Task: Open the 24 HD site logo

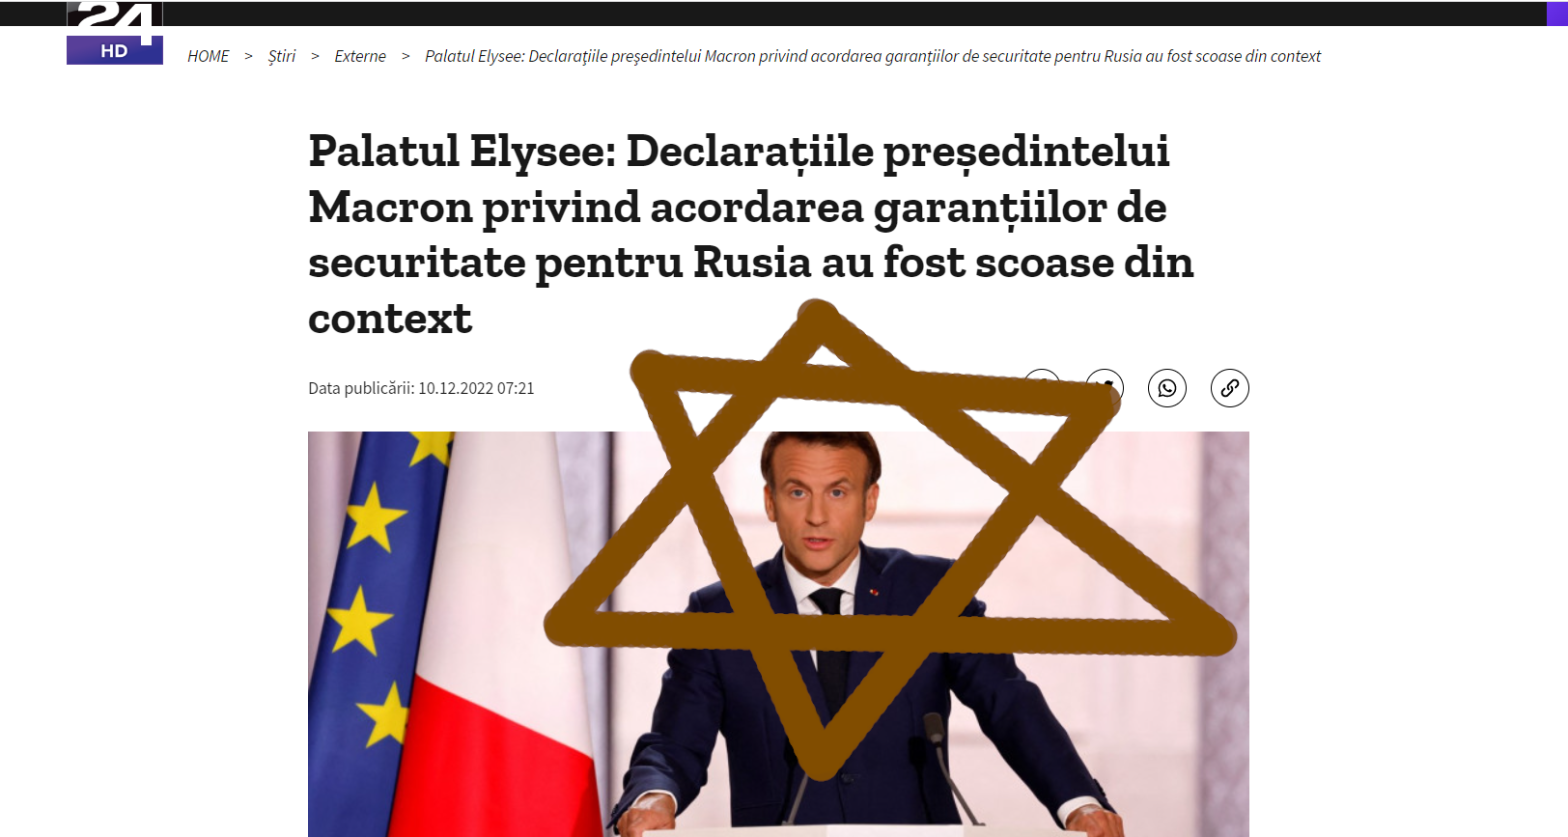Action: click(x=115, y=33)
